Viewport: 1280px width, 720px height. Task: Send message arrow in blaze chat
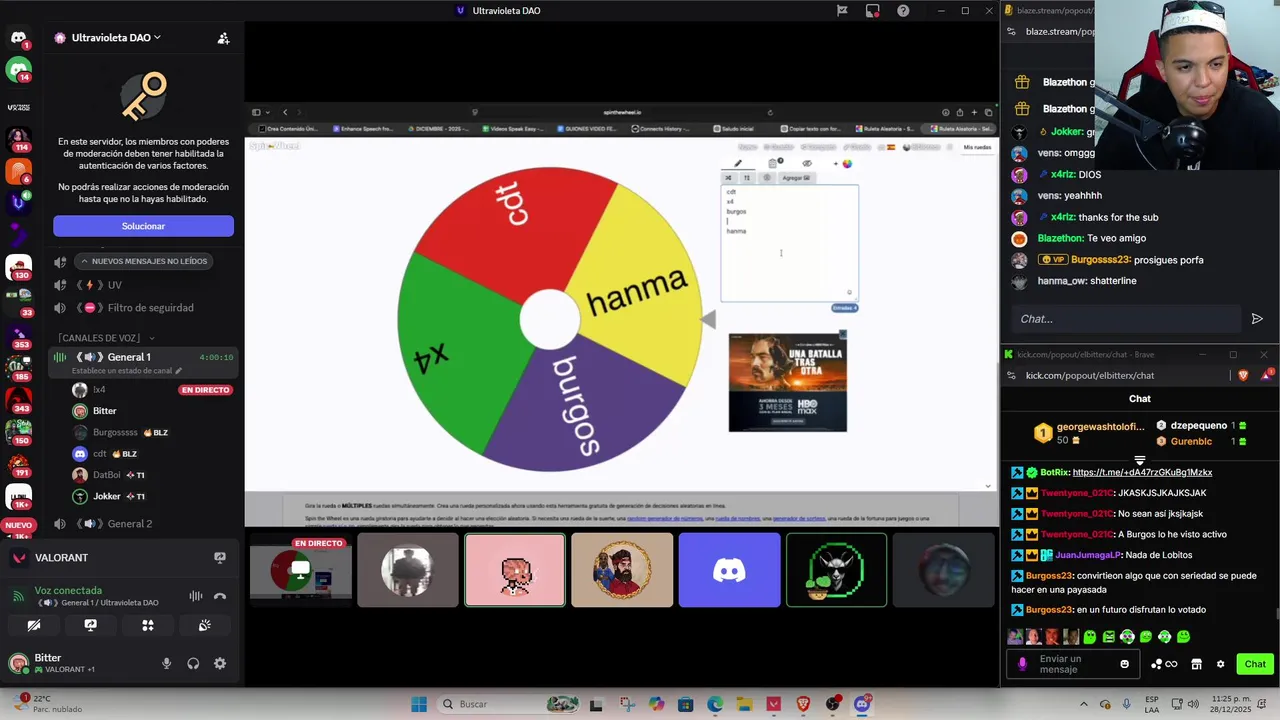(x=1257, y=319)
